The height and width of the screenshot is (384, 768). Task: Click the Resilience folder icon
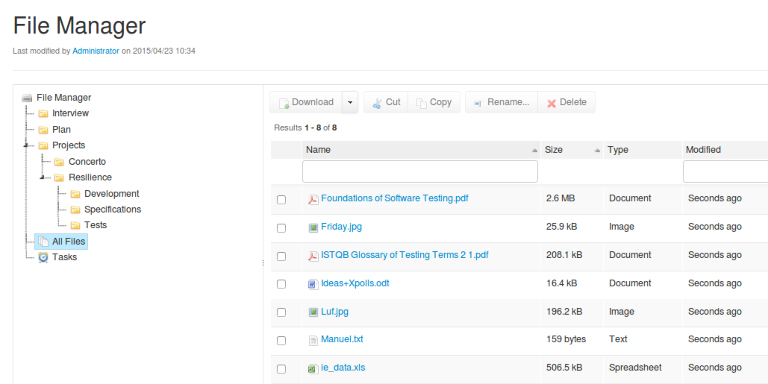pos(59,178)
